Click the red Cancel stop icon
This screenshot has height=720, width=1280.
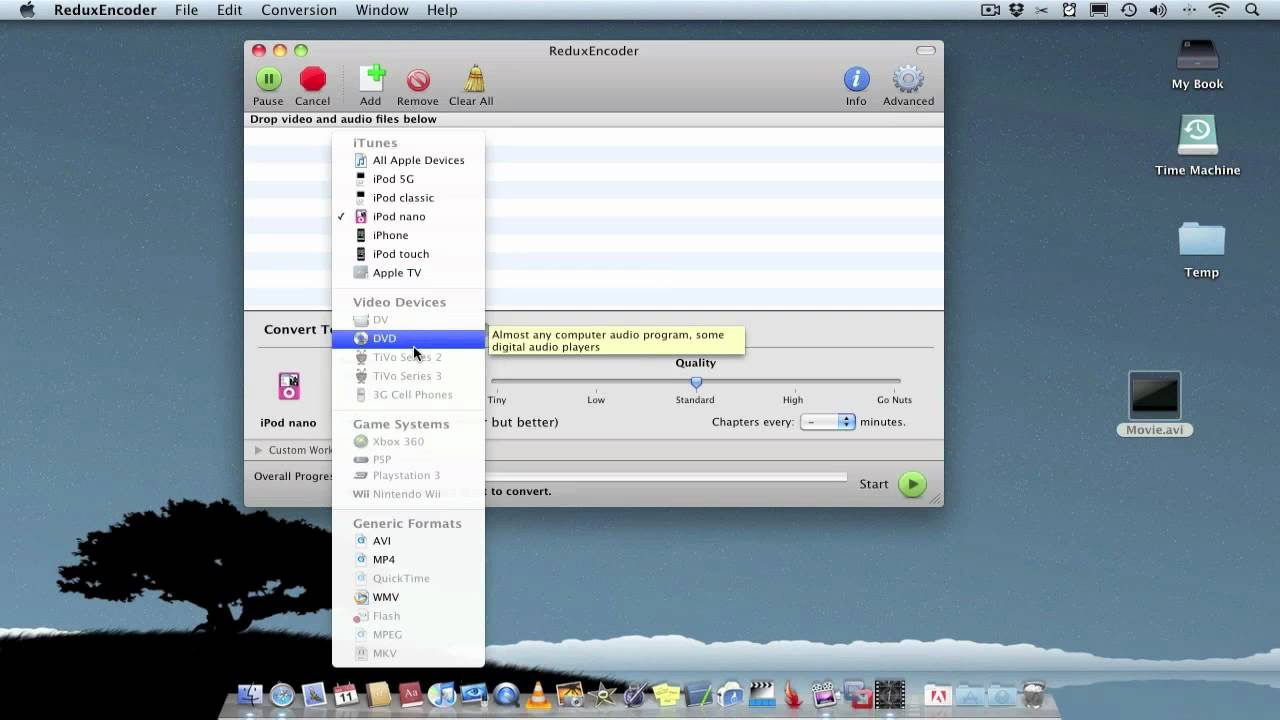pyautogui.click(x=313, y=79)
